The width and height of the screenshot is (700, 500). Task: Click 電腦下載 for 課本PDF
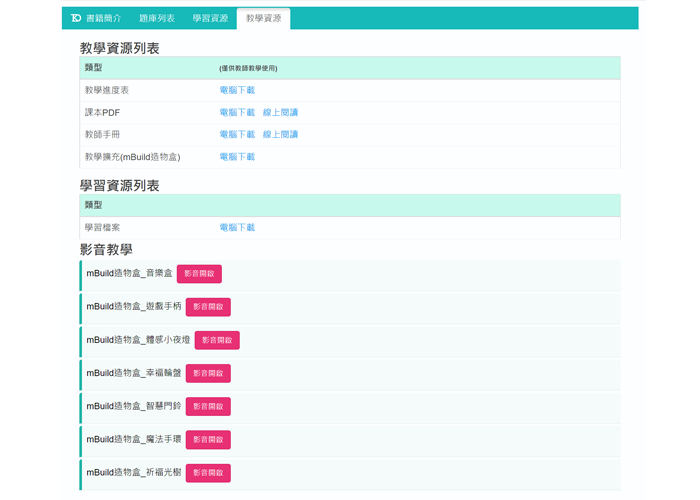[x=237, y=113]
